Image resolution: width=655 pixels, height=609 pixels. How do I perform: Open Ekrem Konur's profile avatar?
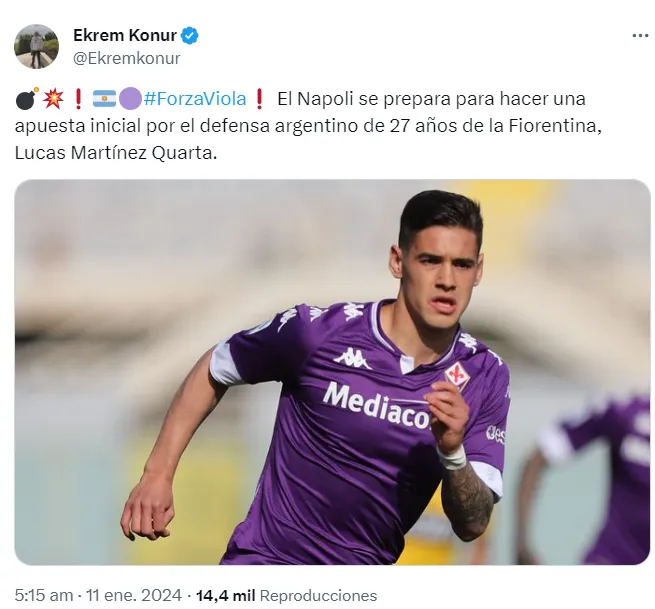coord(37,46)
